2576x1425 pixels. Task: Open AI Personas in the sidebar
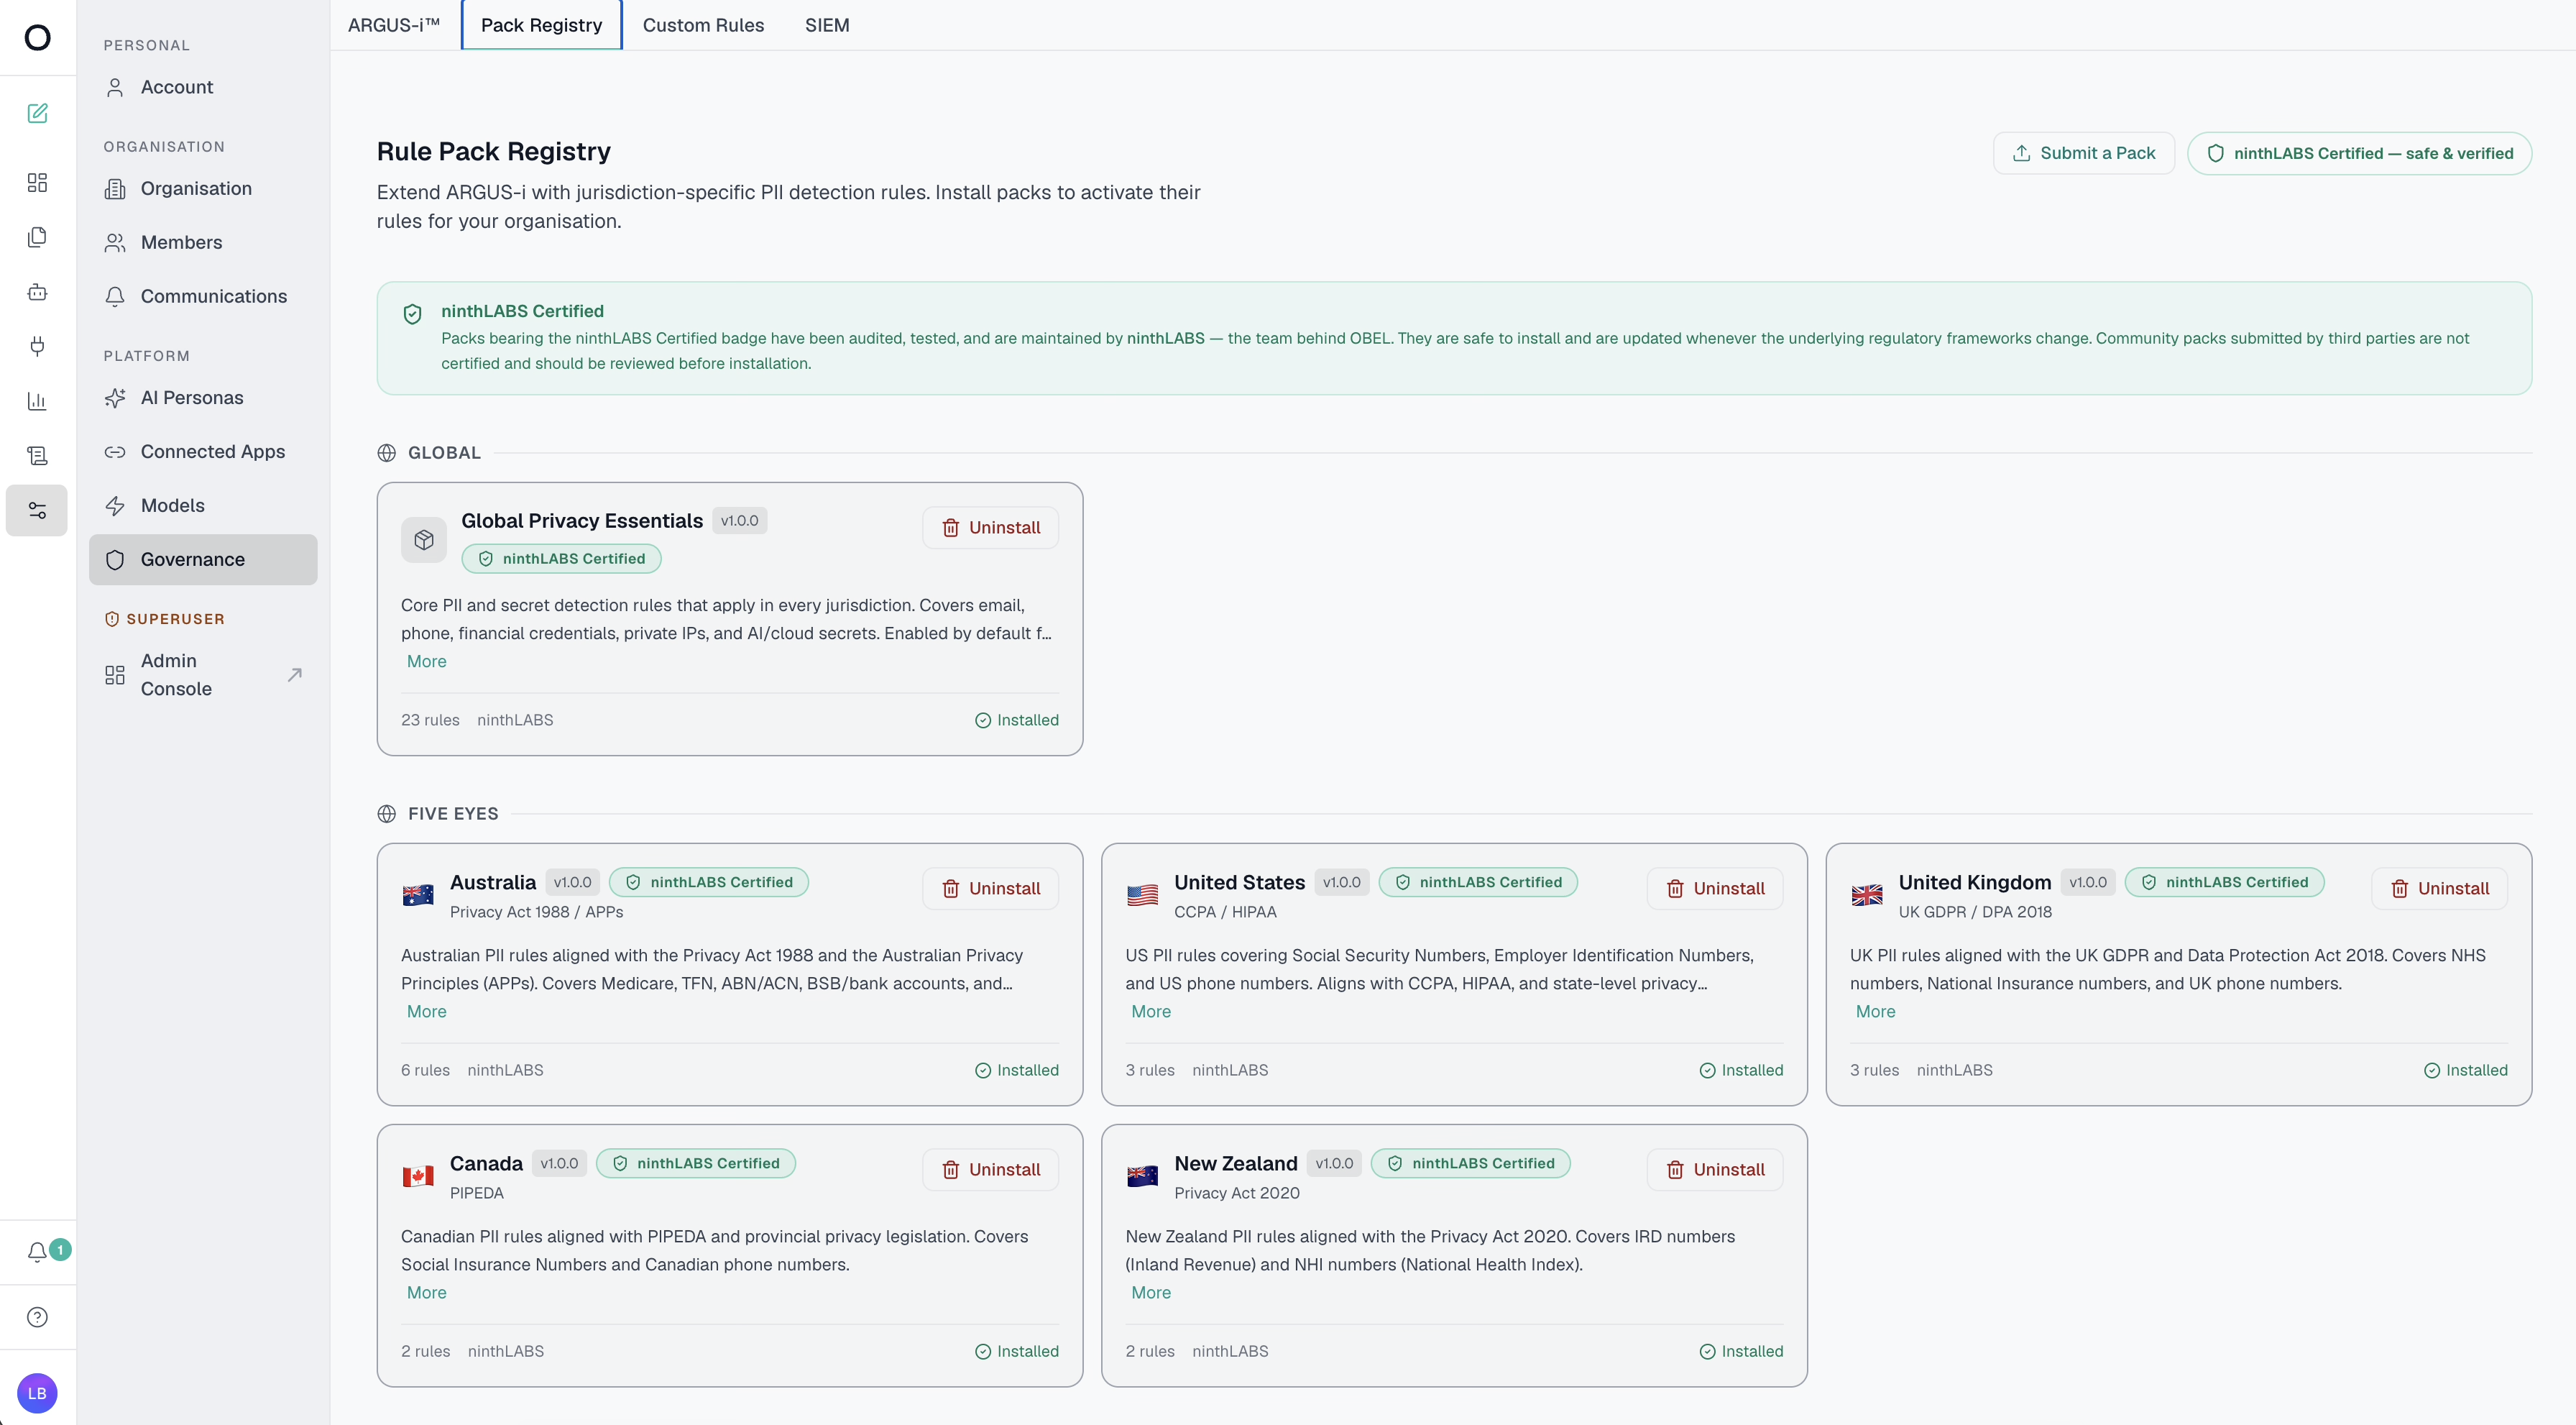[203, 397]
